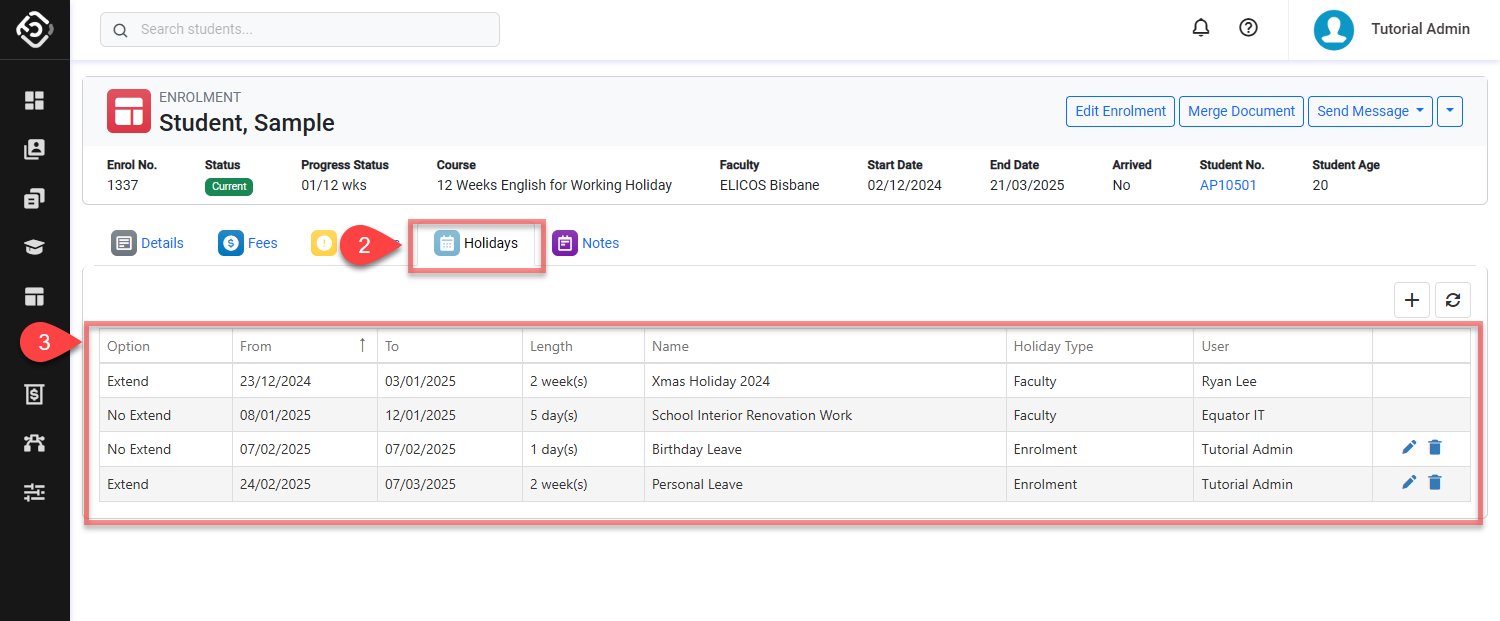Click the Edit Enrolment button
Viewport: 1500px width, 621px height.
tap(1120, 111)
